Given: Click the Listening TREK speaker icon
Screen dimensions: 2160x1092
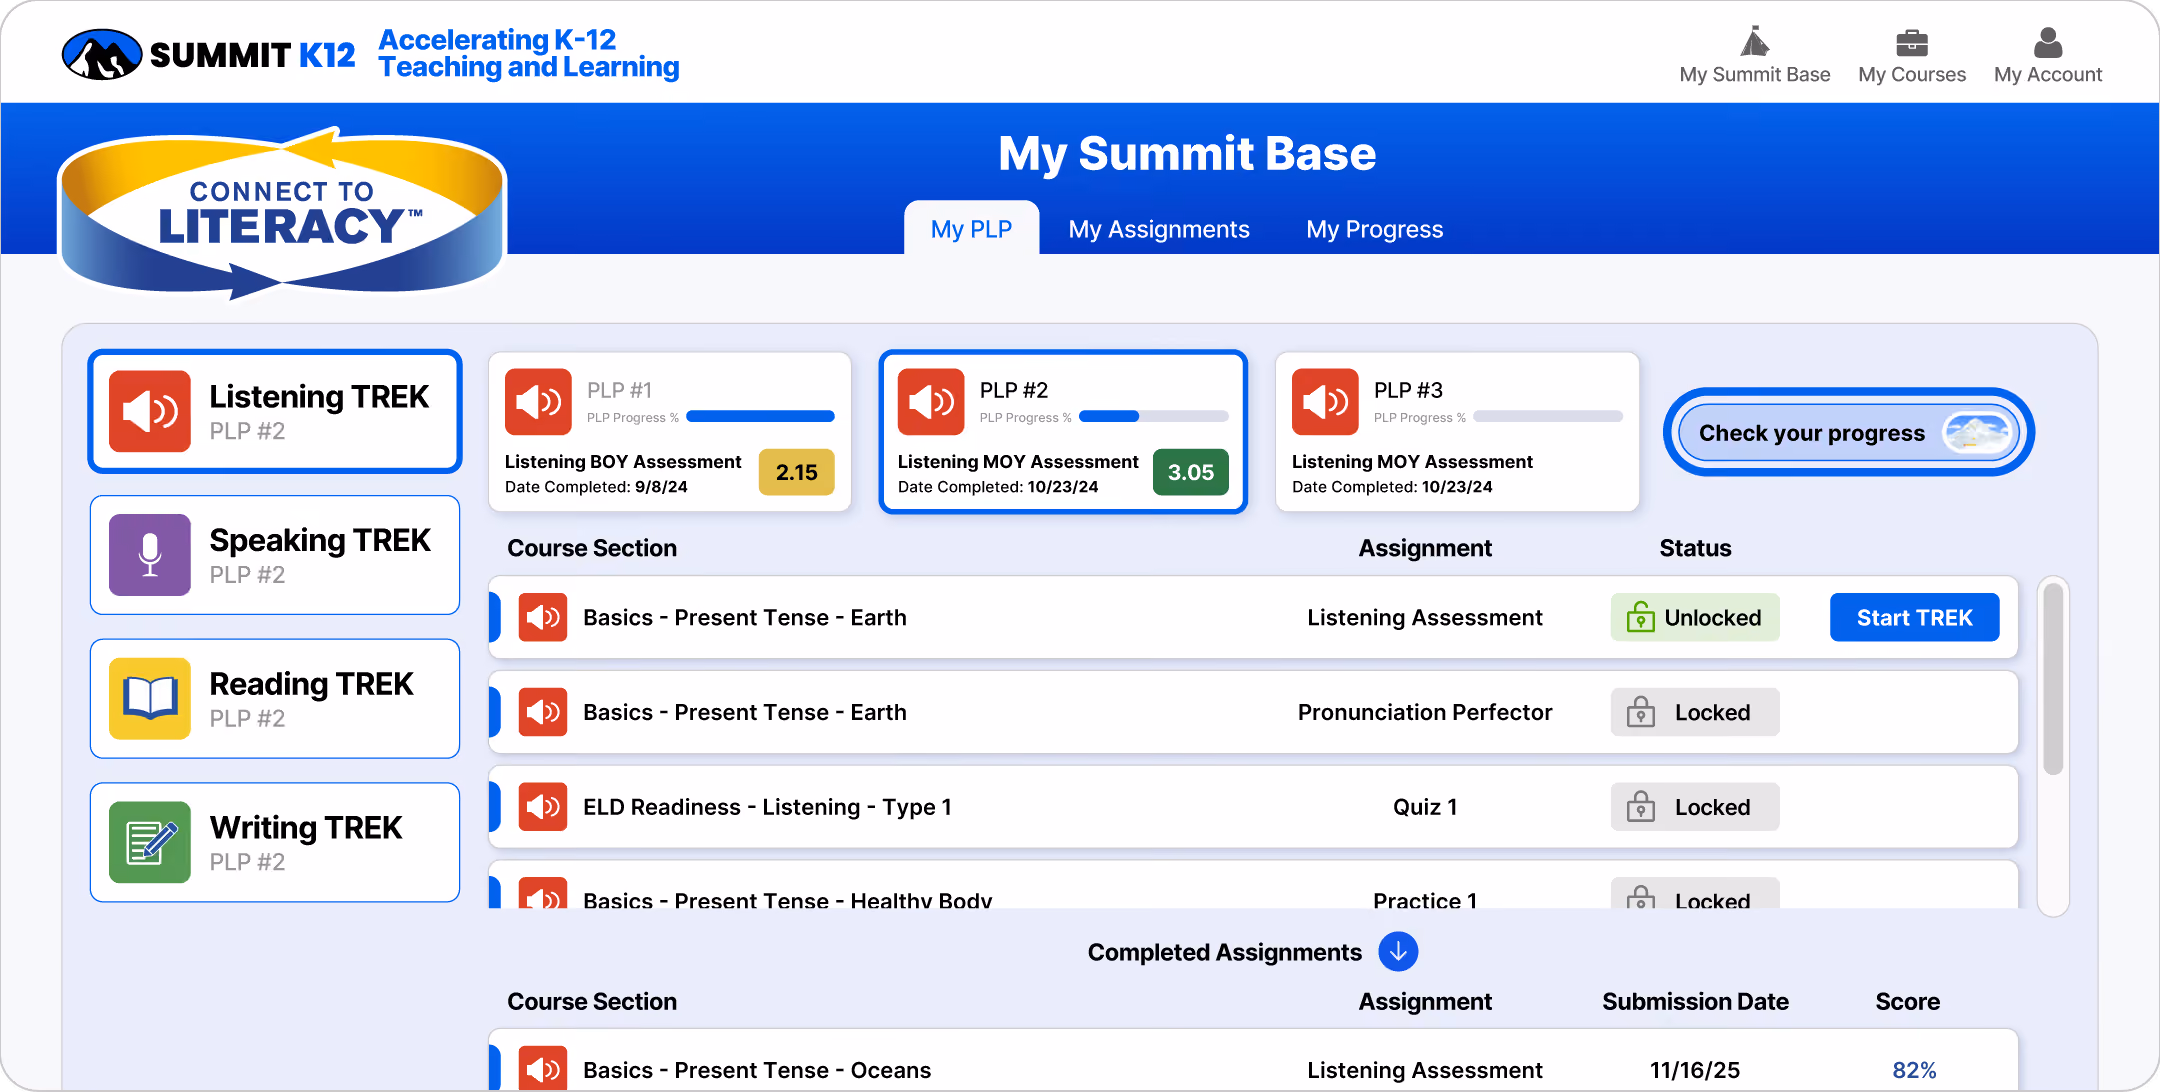Looking at the screenshot, I should click(x=150, y=411).
